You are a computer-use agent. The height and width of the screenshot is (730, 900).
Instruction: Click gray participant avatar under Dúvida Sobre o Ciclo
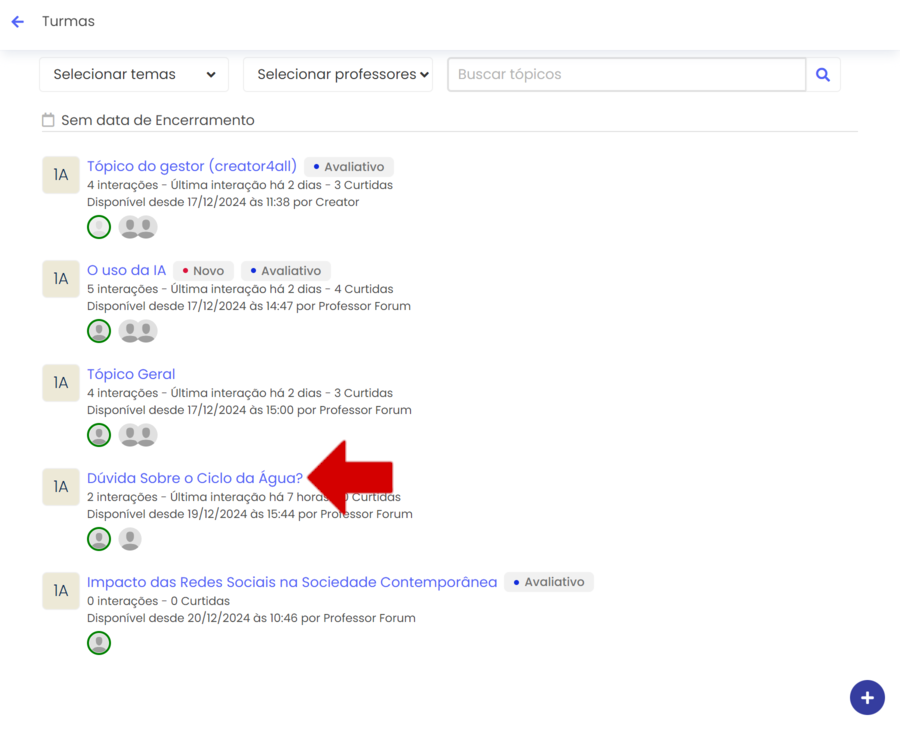130,539
